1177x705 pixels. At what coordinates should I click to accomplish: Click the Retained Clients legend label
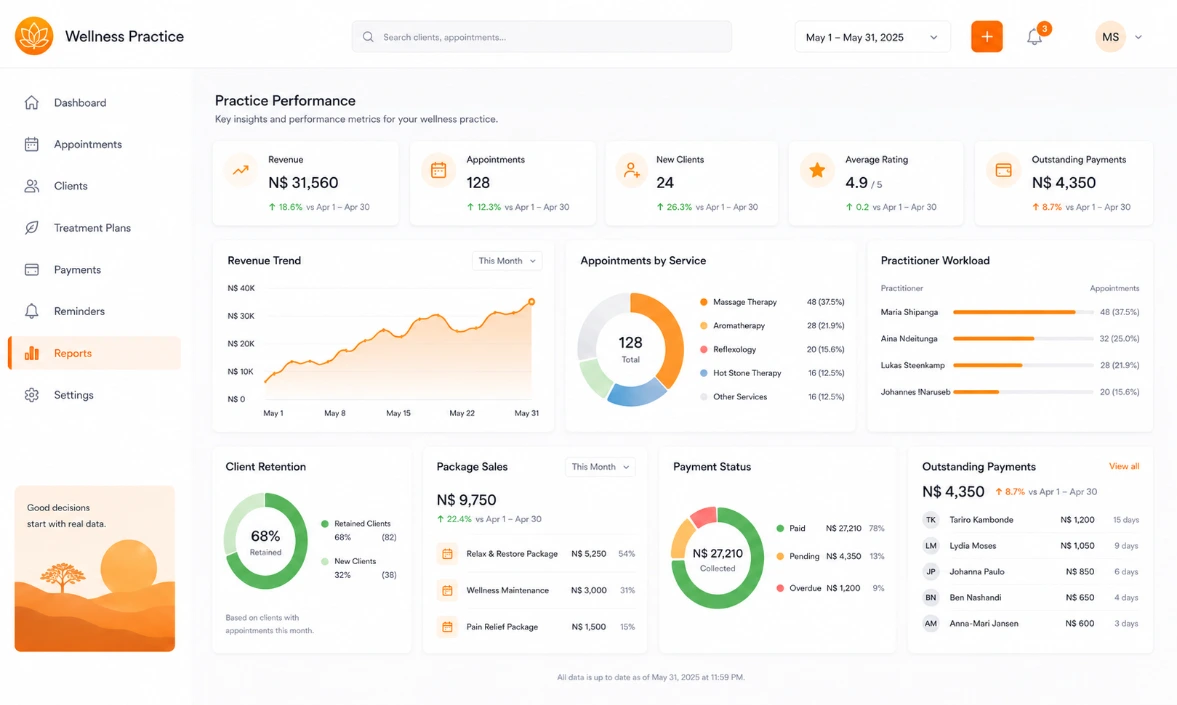pos(362,523)
